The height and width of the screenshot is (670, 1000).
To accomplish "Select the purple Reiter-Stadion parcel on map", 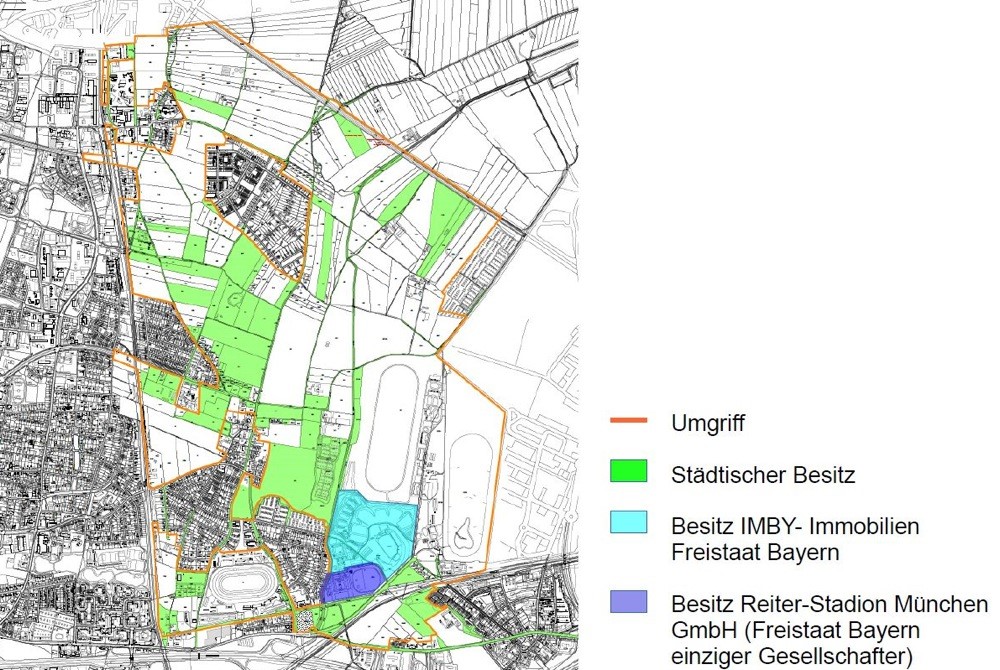I will point(350,582).
